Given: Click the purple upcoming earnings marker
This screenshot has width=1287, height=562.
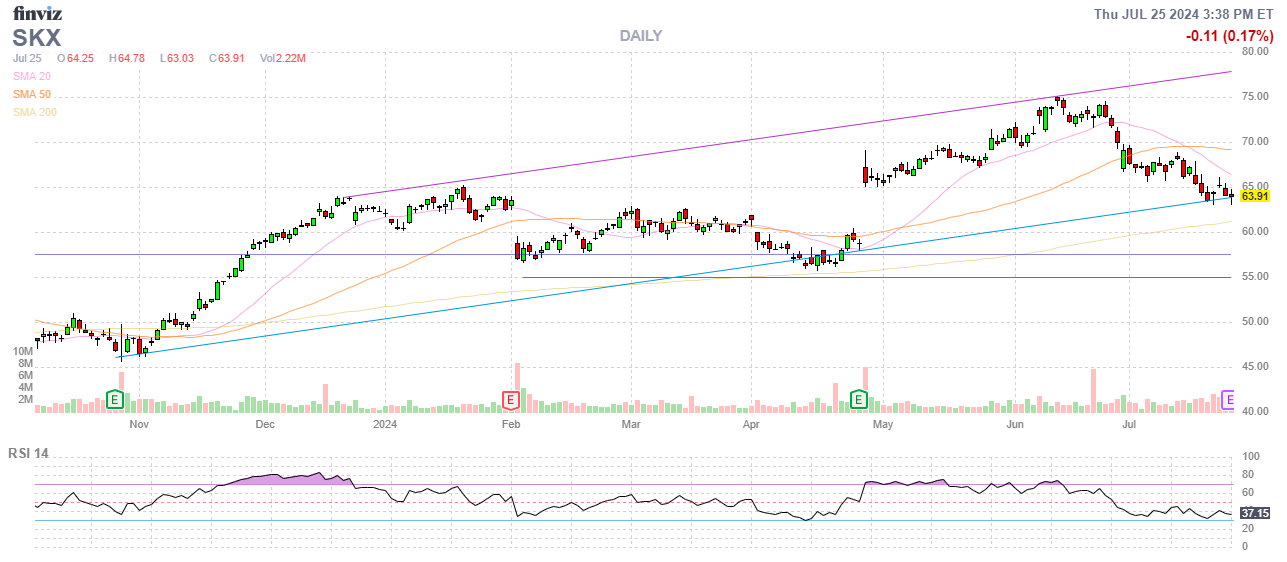Looking at the screenshot, I should [1230, 400].
